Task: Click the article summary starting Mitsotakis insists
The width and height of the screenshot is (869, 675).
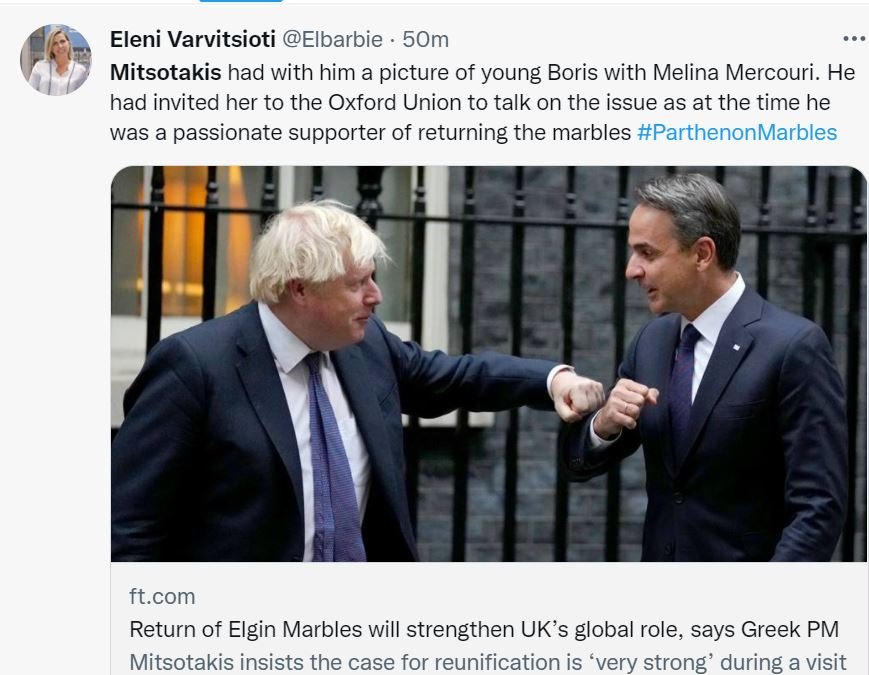Action: point(488,662)
